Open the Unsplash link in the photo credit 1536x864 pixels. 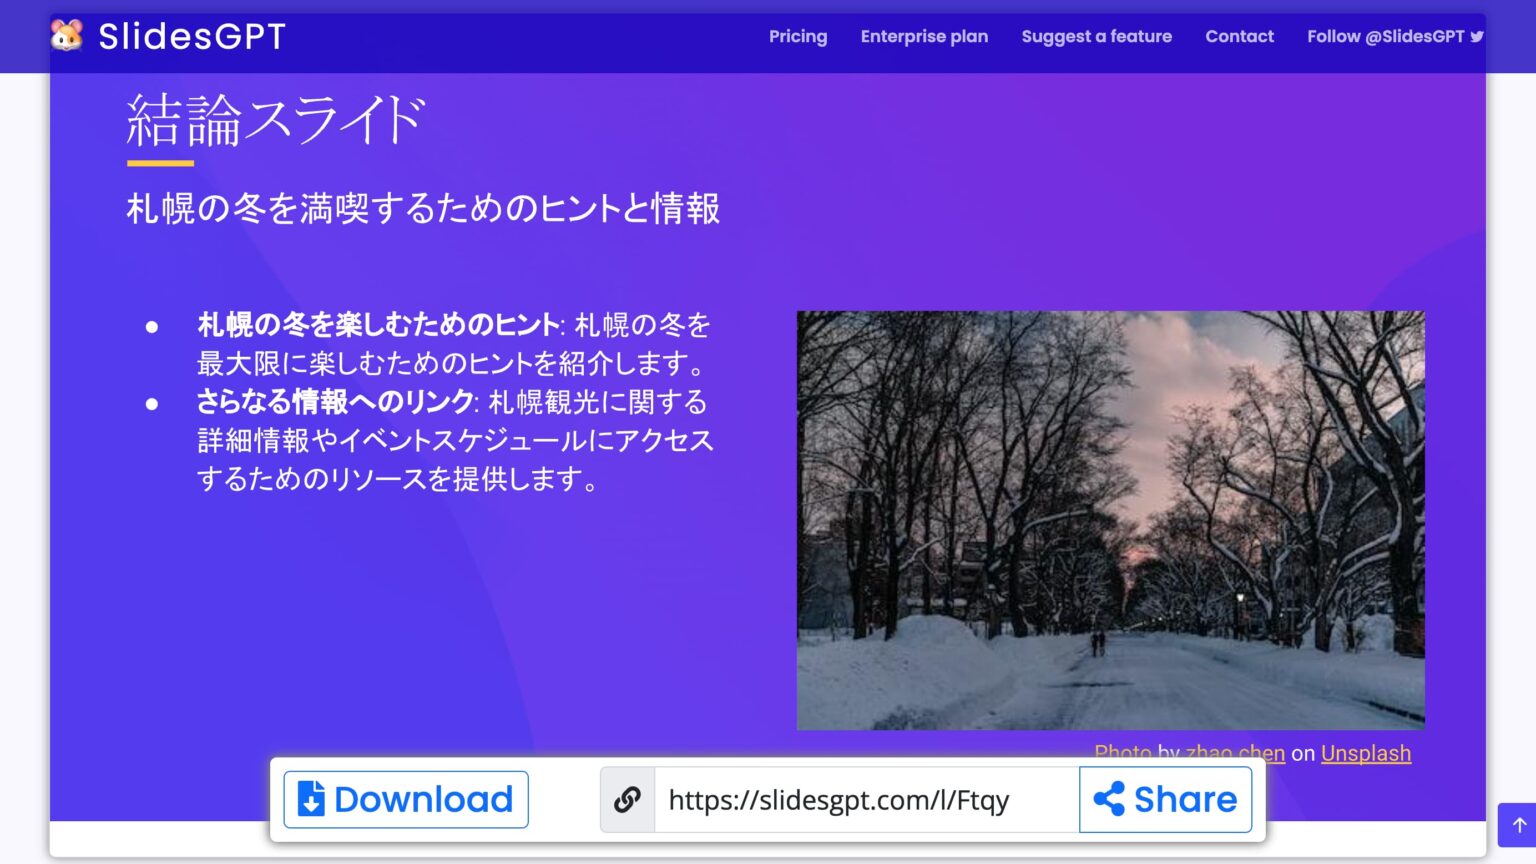click(x=1366, y=753)
